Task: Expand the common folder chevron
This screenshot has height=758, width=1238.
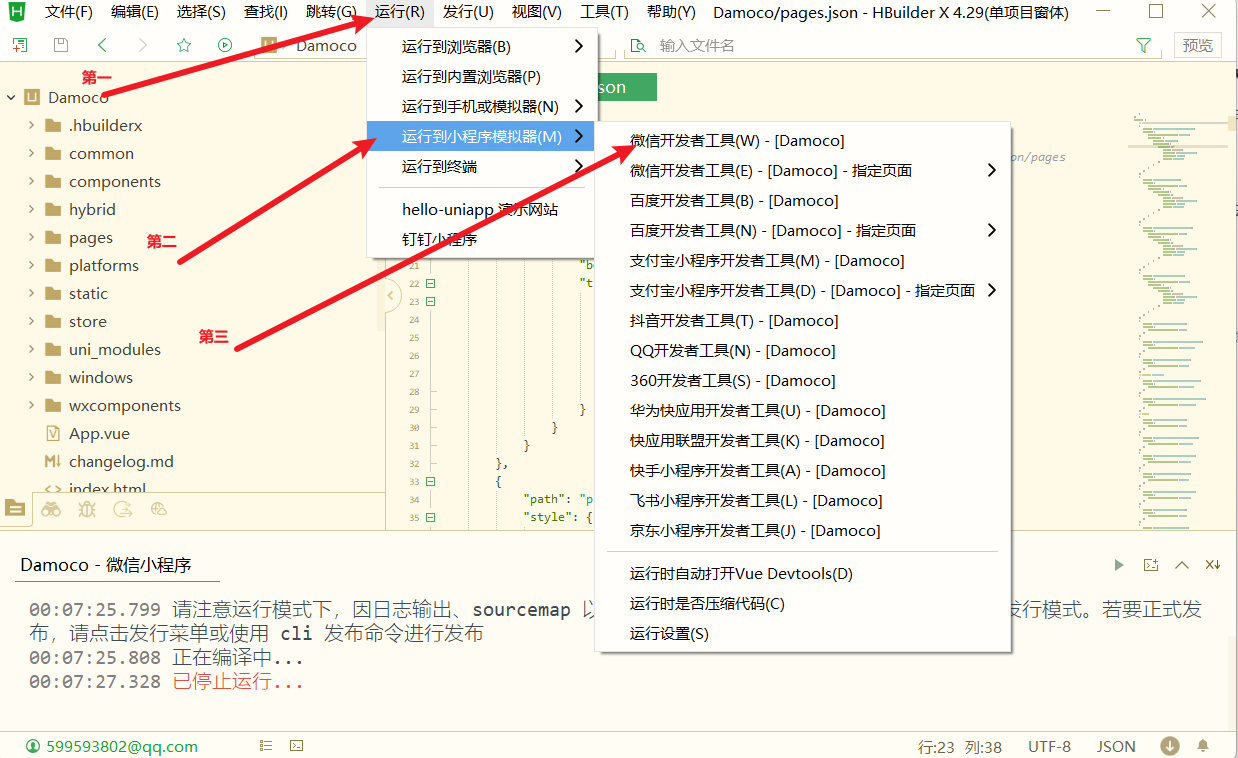Action: click(x=32, y=154)
